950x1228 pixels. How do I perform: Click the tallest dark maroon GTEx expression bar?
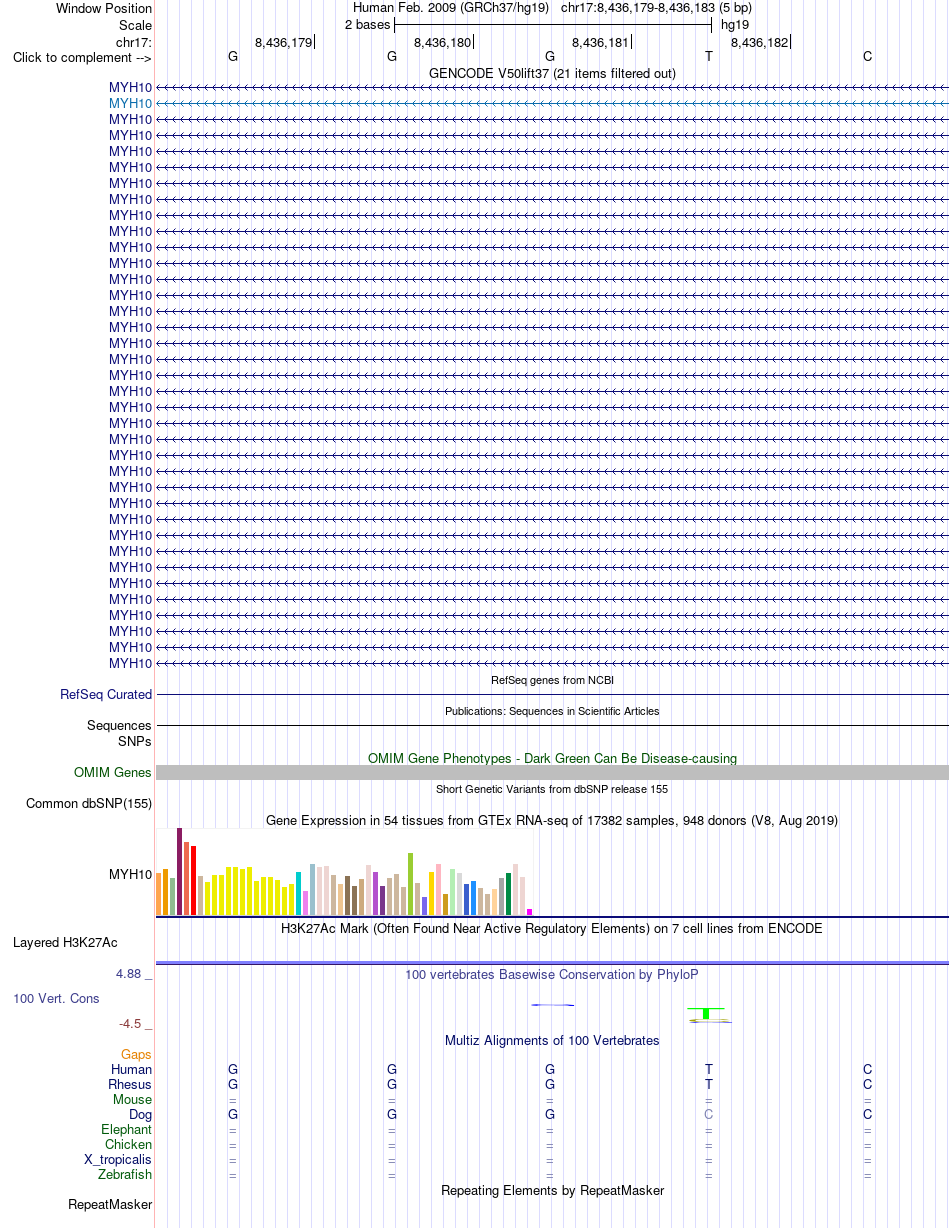[x=179, y=871]
